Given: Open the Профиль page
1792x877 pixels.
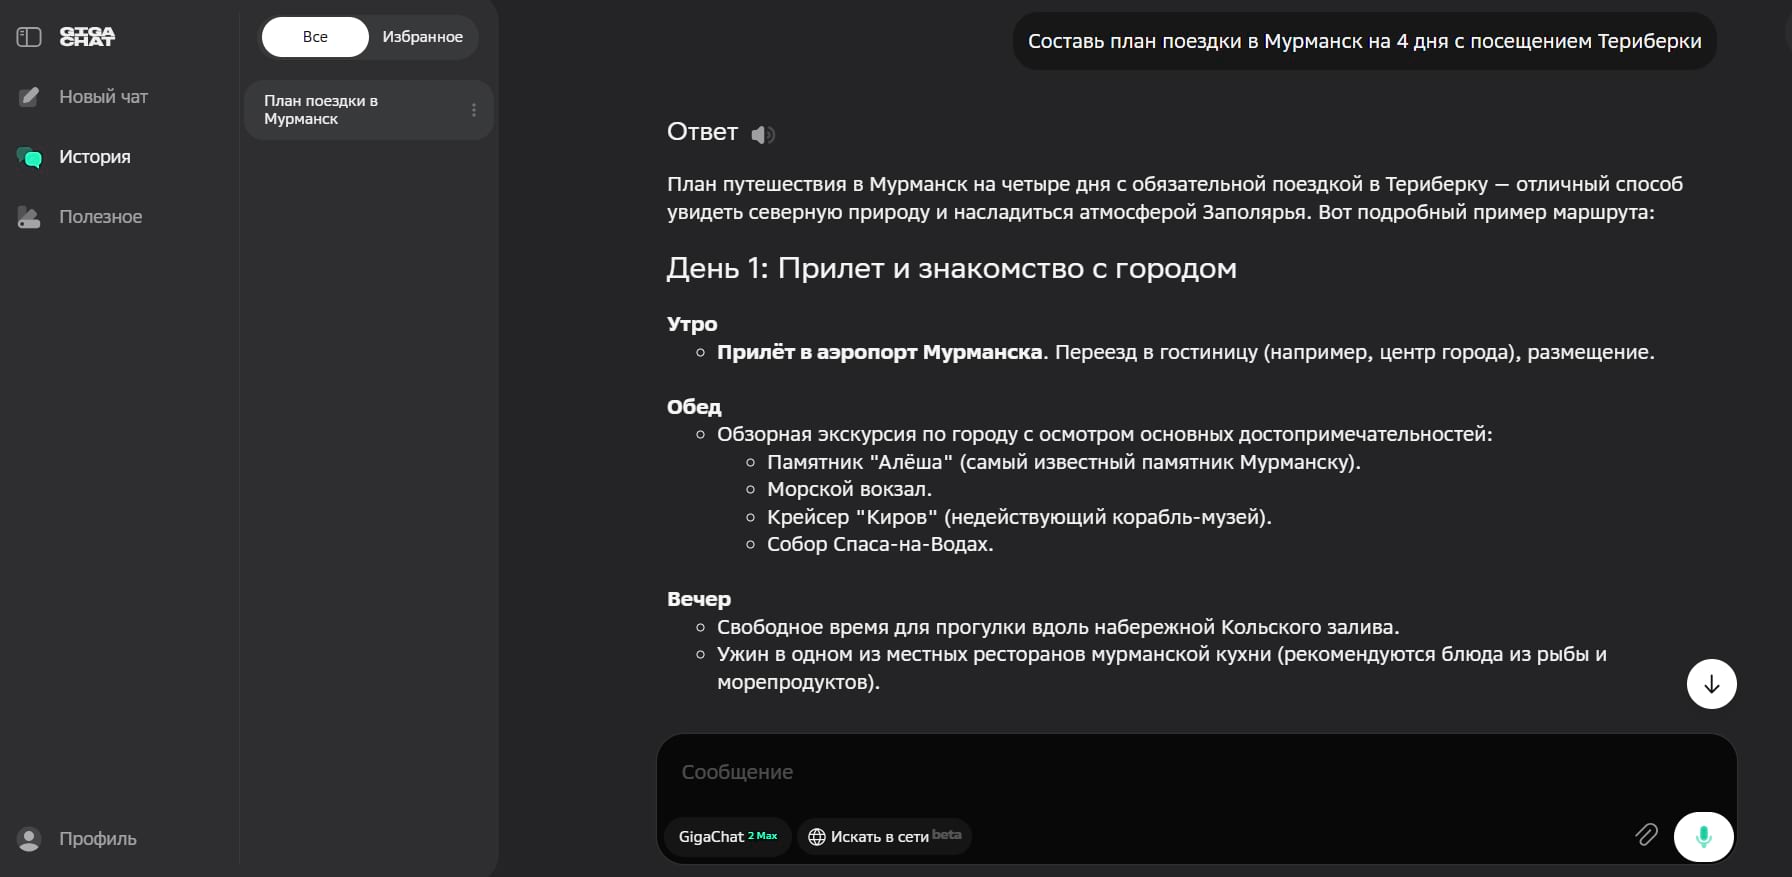Looking at the screenshot, I should (x=98, y=839).
